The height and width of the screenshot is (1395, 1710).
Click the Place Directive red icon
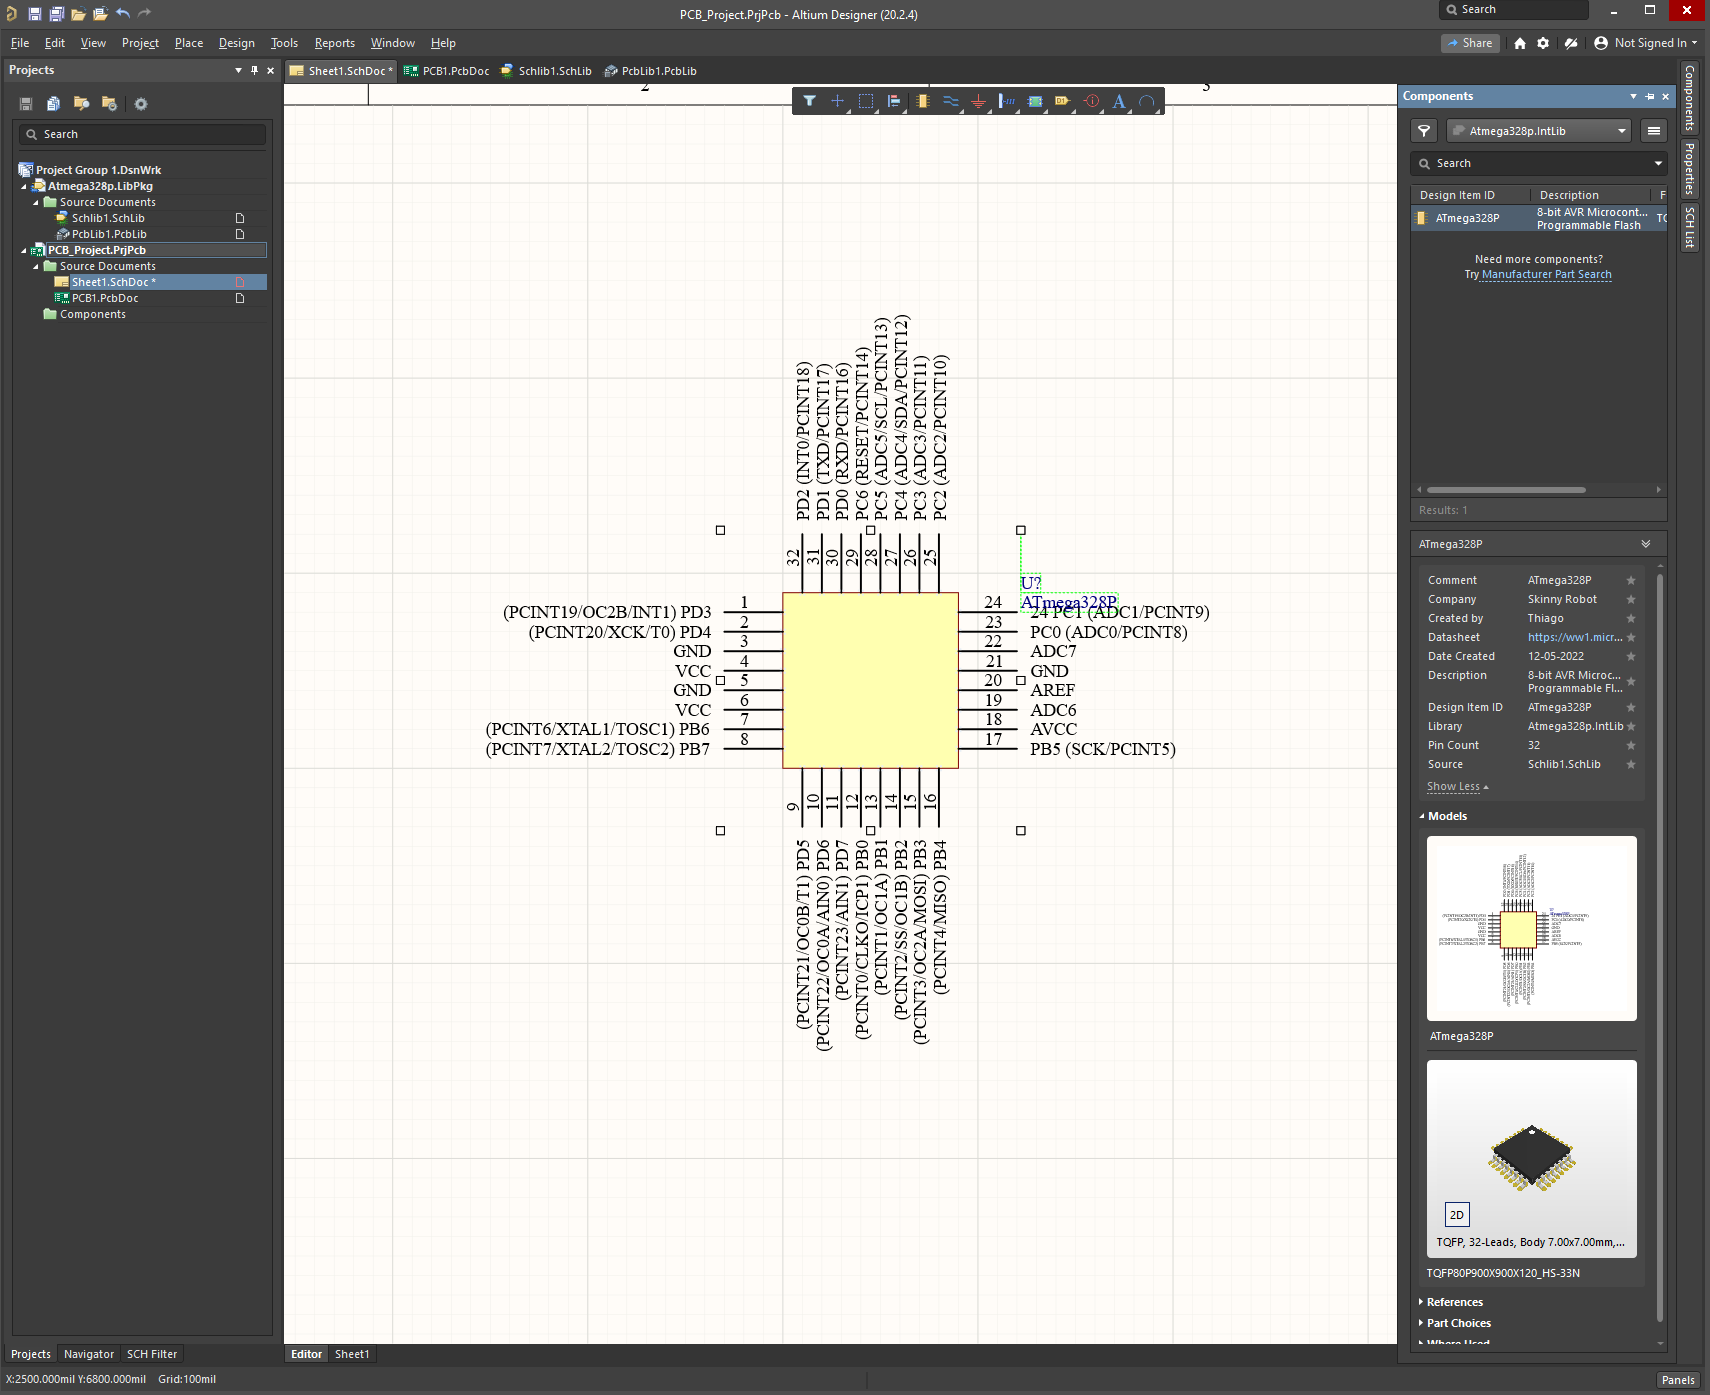1091,101
